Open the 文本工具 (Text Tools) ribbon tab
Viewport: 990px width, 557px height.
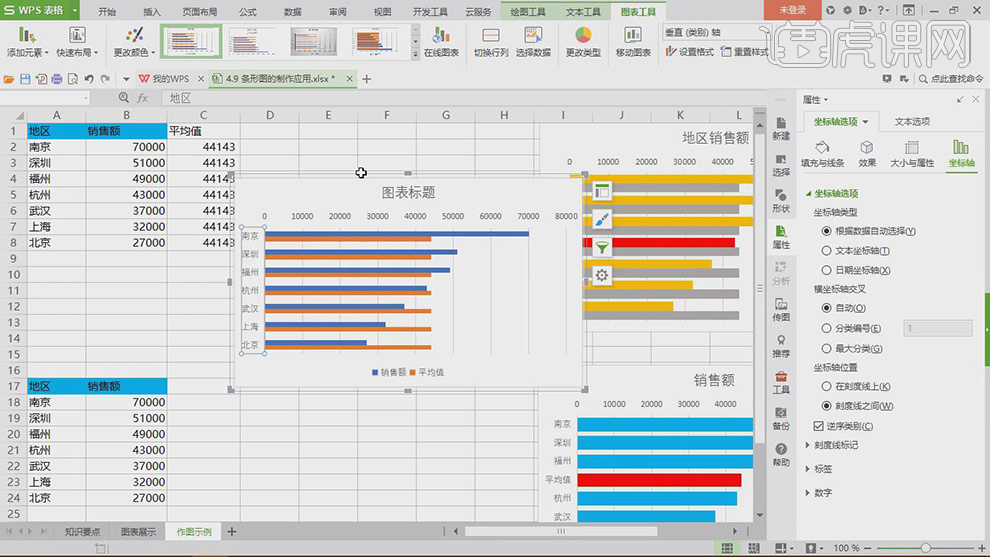click(583, 11)
